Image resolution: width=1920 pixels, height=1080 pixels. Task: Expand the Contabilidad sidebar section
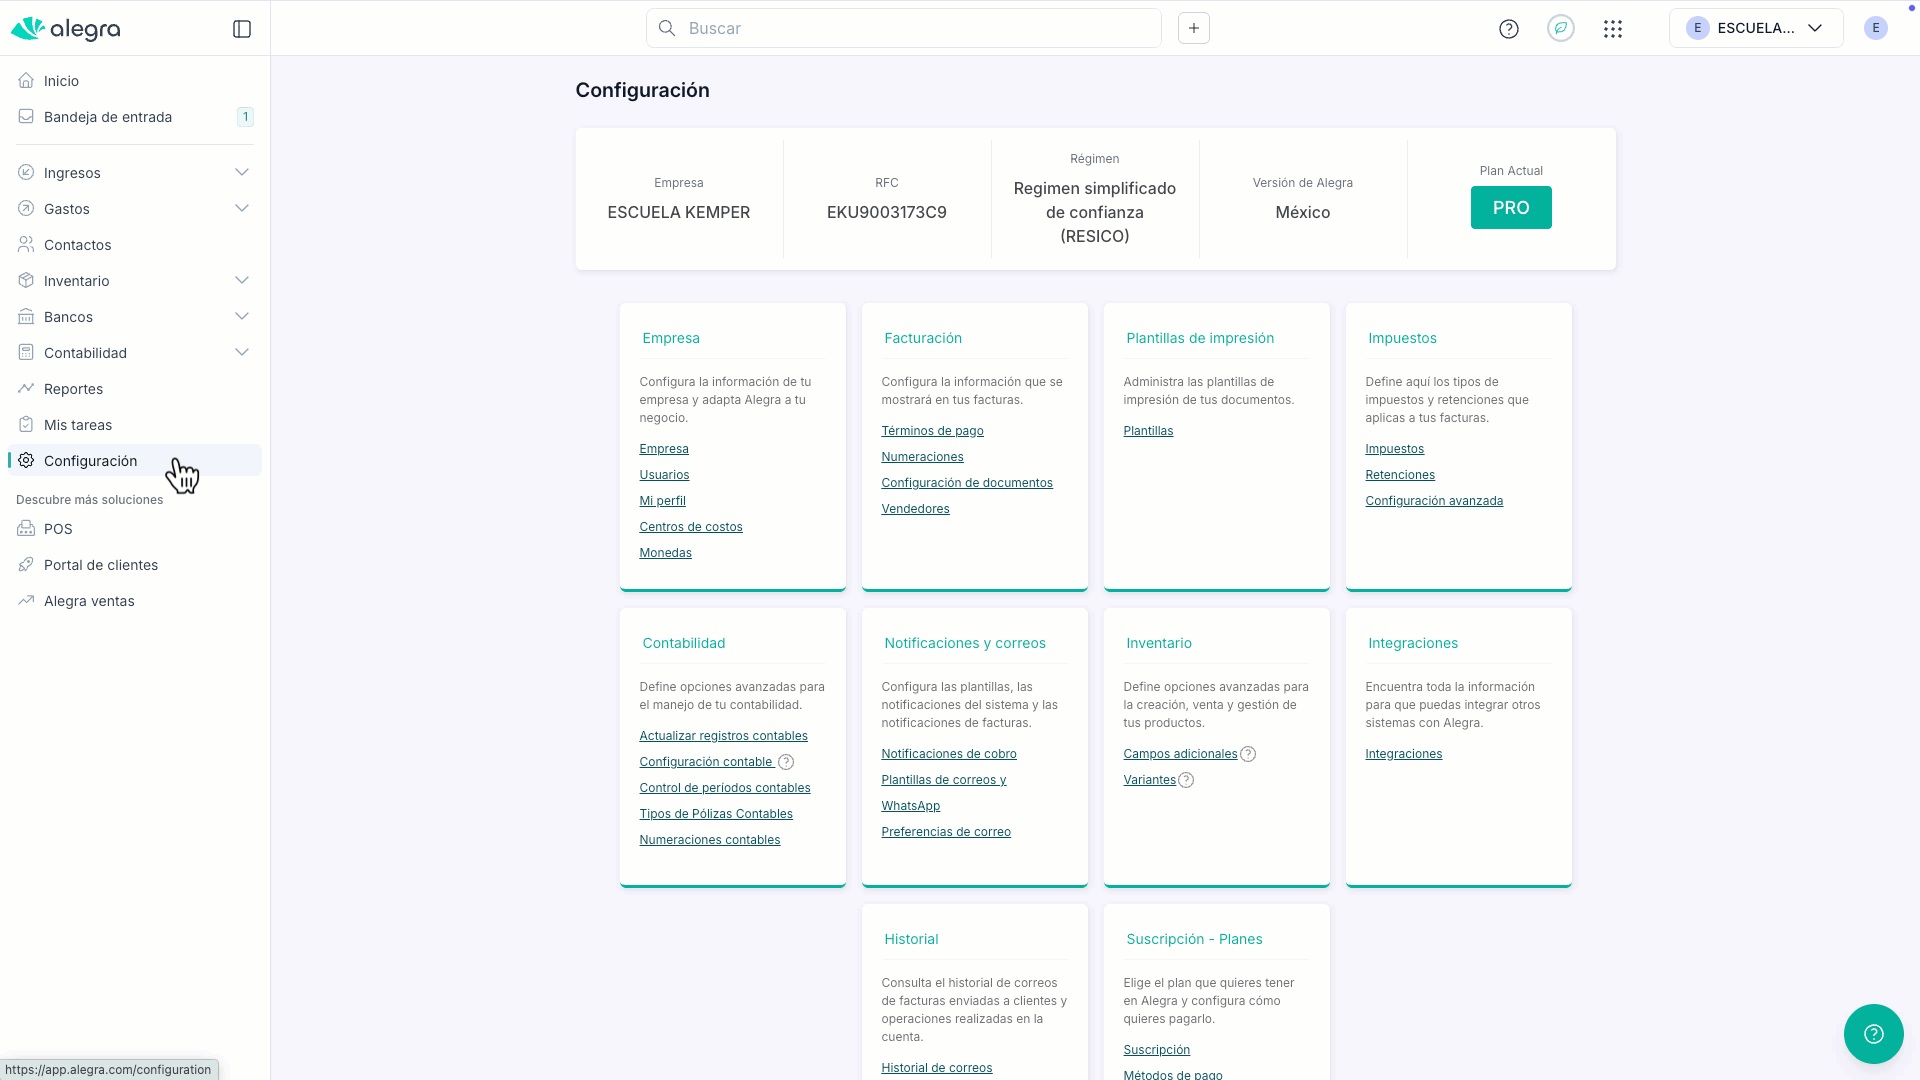[242, 353]
